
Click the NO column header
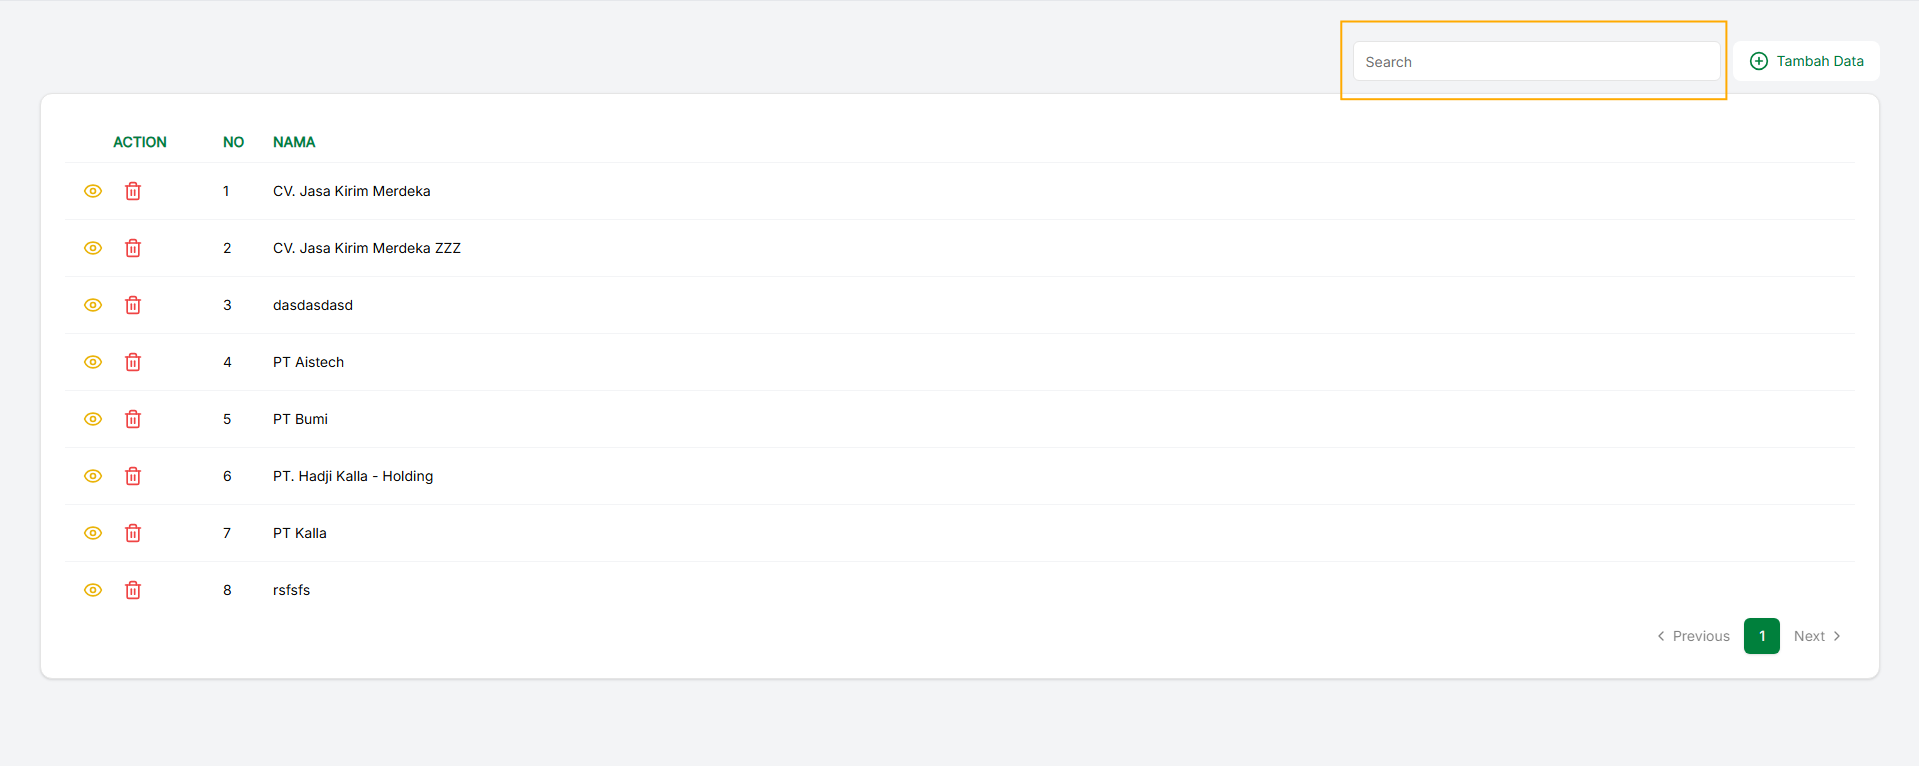[x=233, y=142]
